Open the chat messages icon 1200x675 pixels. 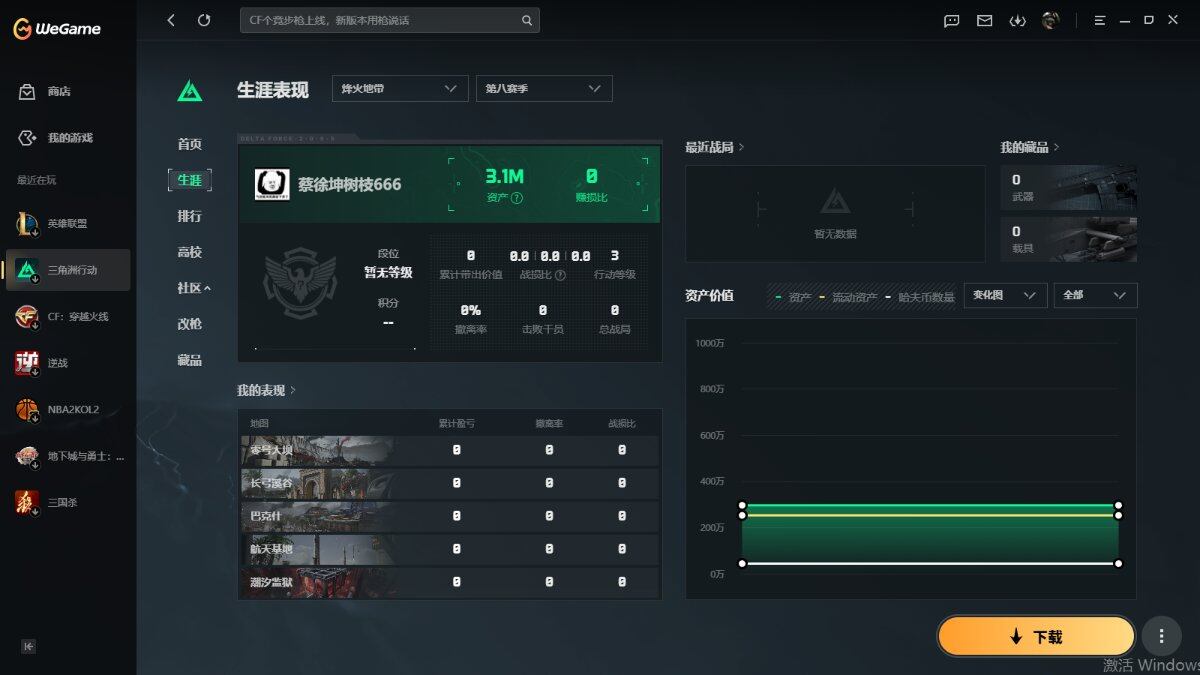(x=952, y=20)
